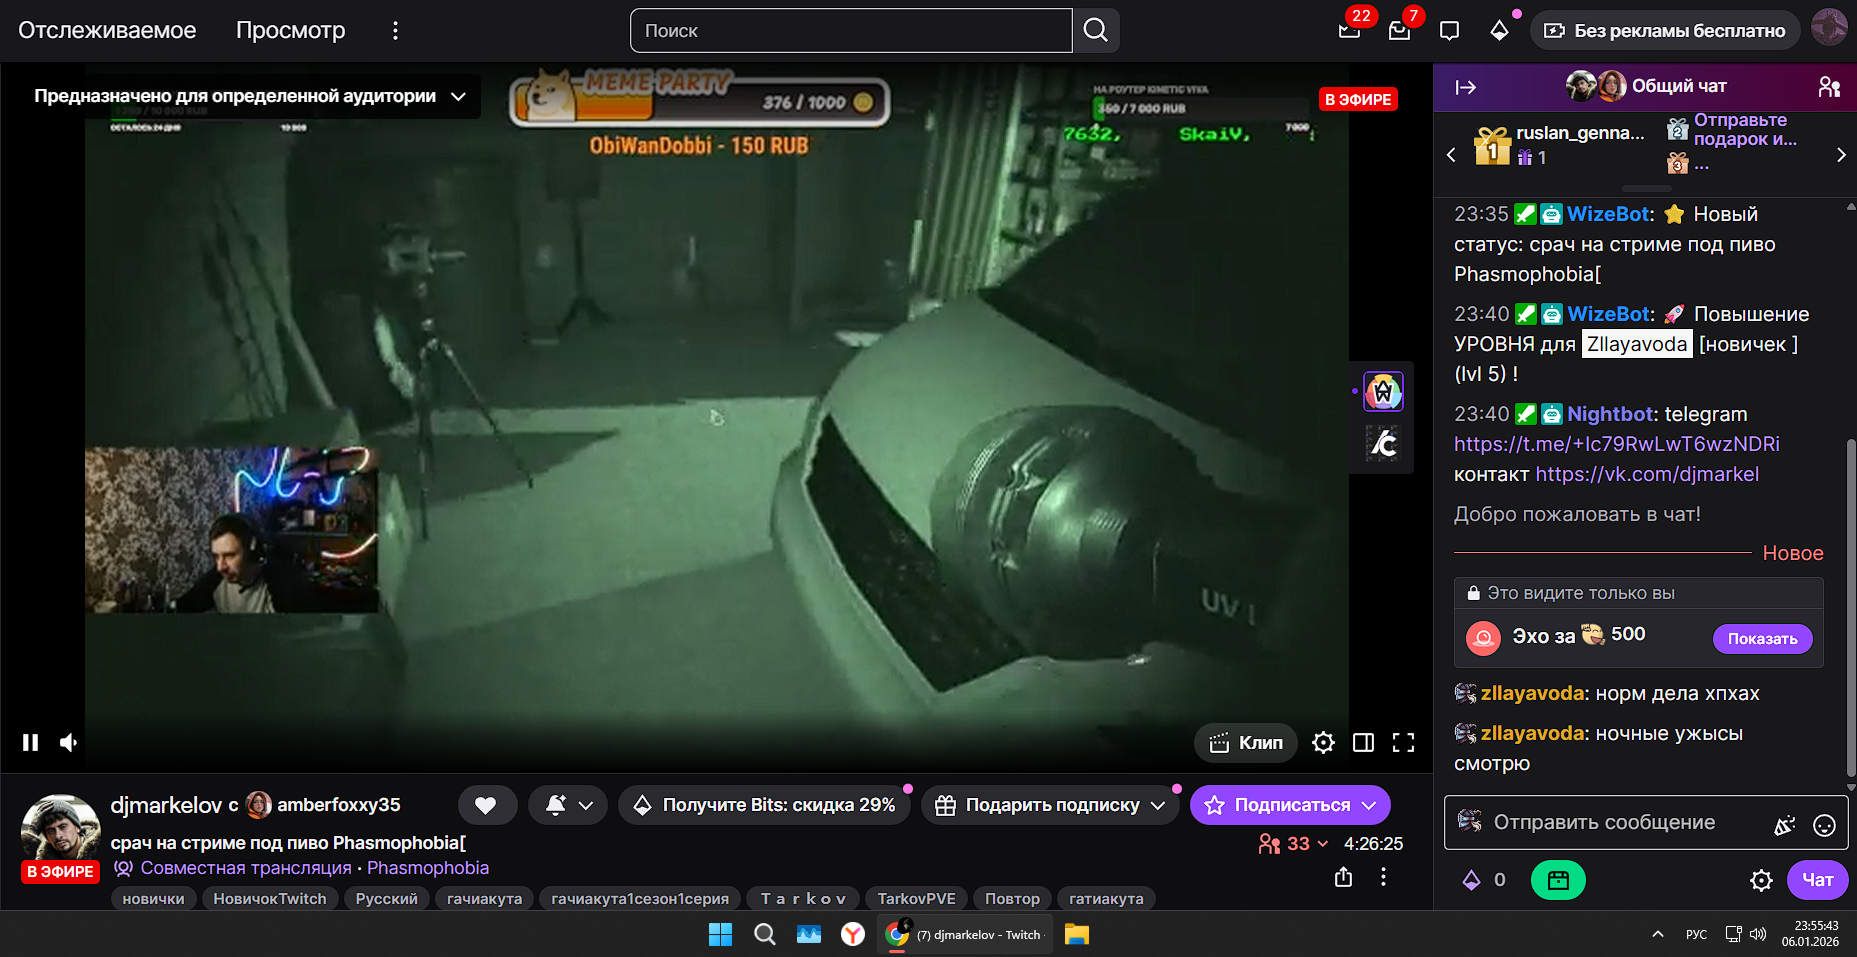1857x957 pixels.
Task: Click the Чат send button
Action: click(1817, 880)
